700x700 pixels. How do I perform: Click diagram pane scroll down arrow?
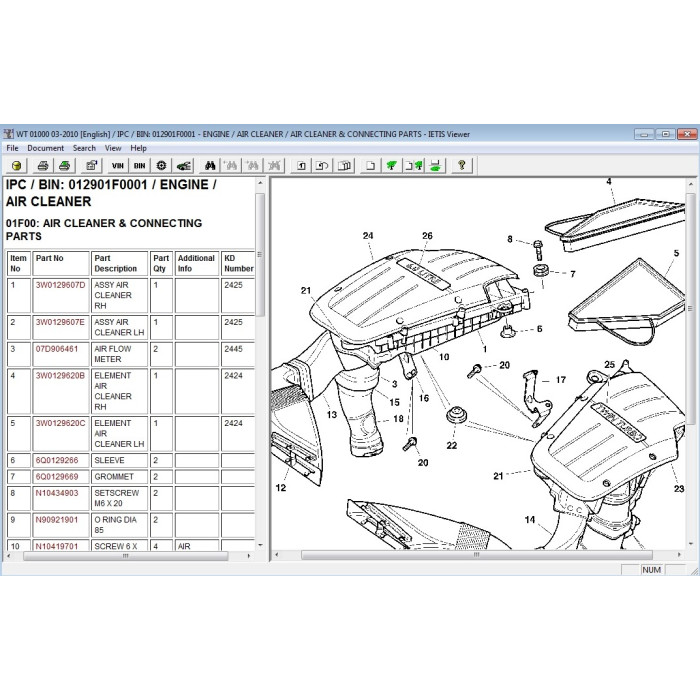691,545
